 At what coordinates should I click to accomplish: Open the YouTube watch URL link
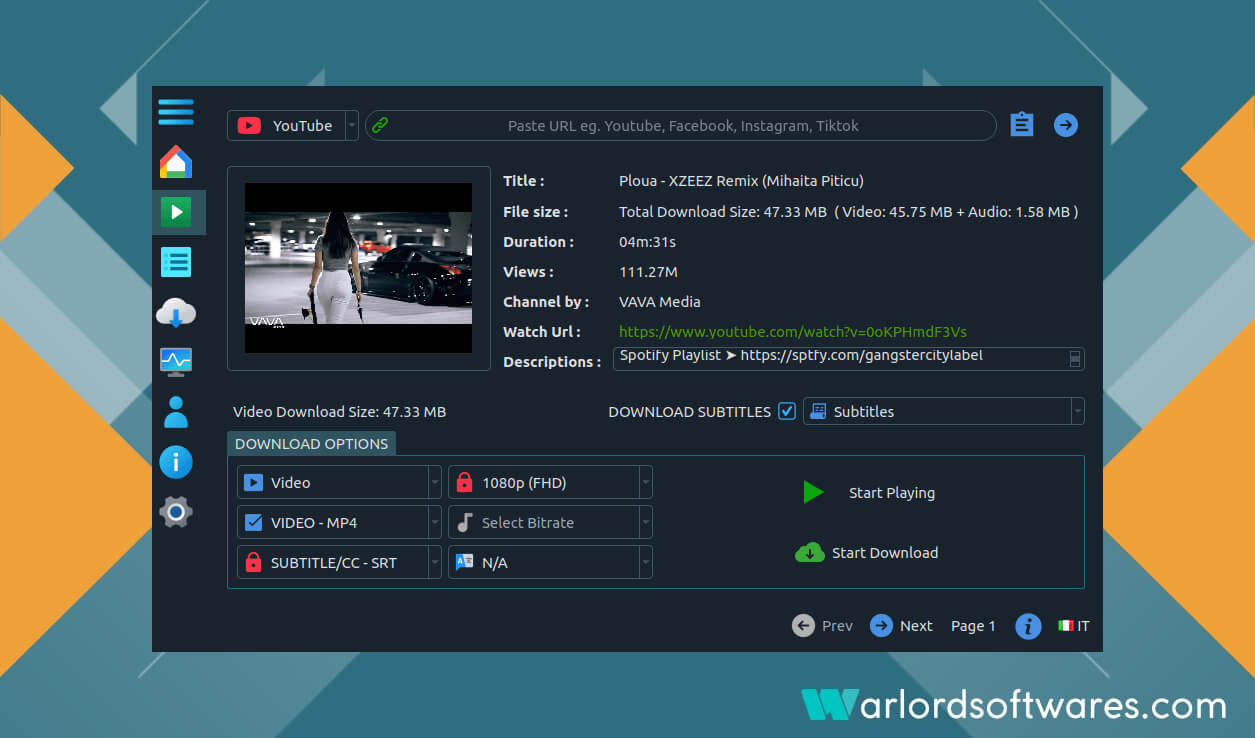coord(793,331)
